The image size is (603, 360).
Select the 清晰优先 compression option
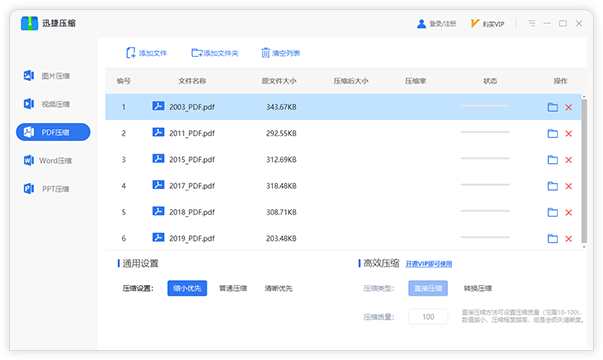tap(278, 288)
